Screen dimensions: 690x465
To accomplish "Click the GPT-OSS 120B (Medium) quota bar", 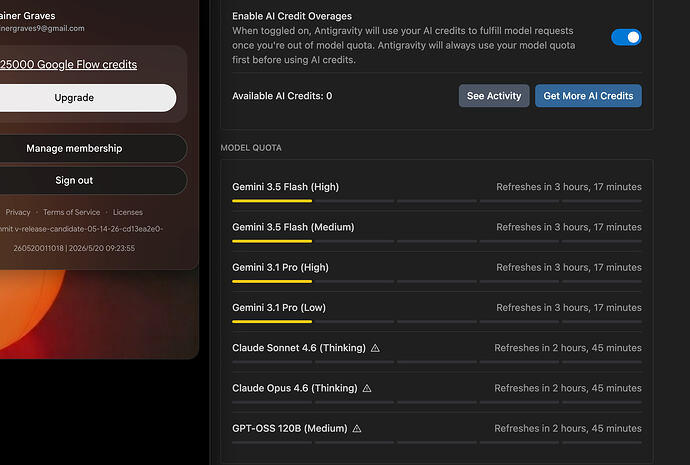I will click(437, 443).
